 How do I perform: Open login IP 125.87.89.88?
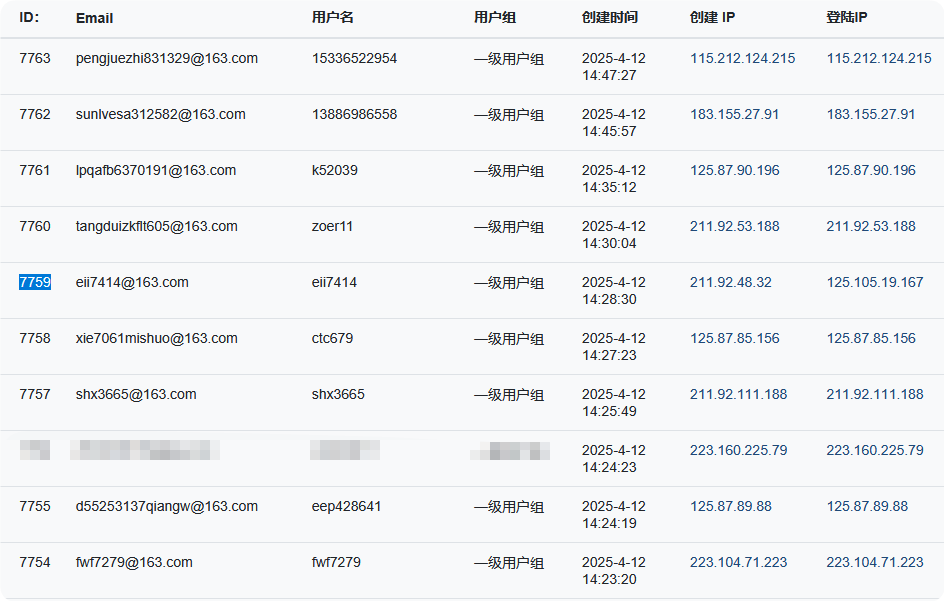(867, 506)
